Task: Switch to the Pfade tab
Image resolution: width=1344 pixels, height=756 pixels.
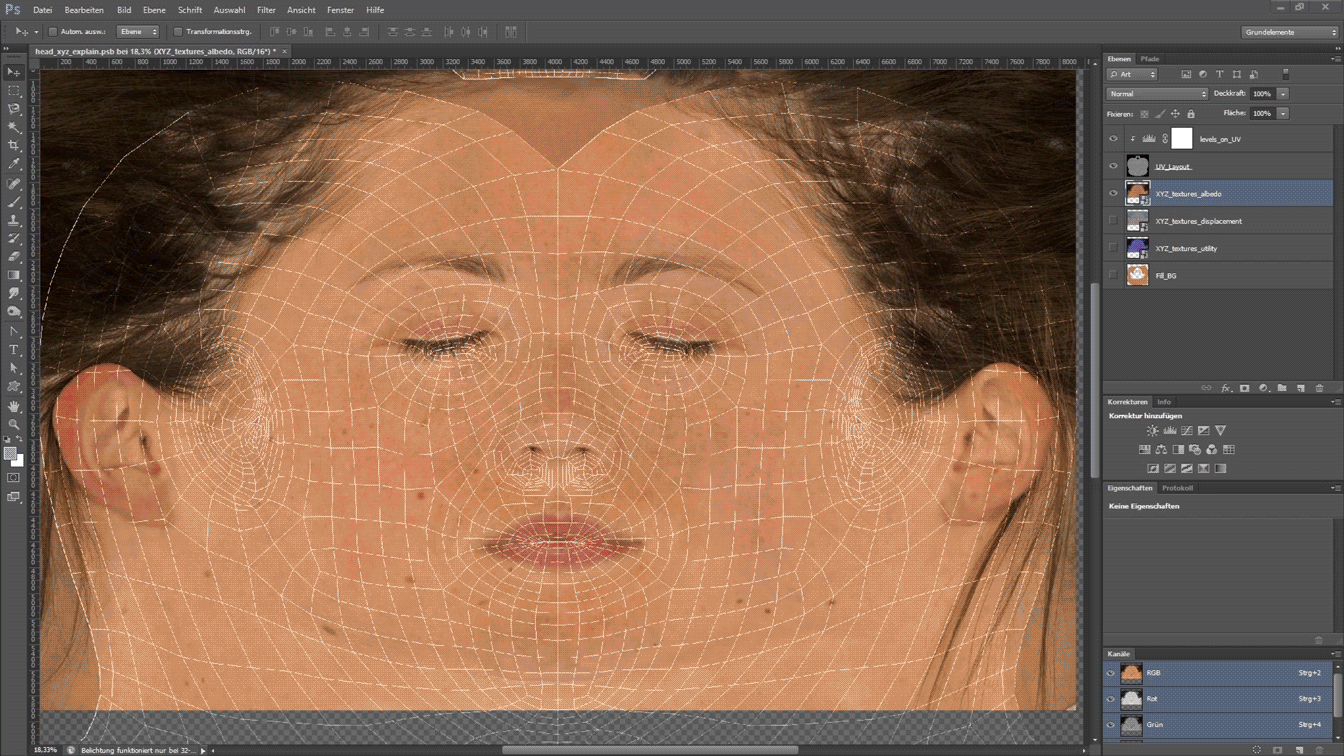Action: [1150, 59]
